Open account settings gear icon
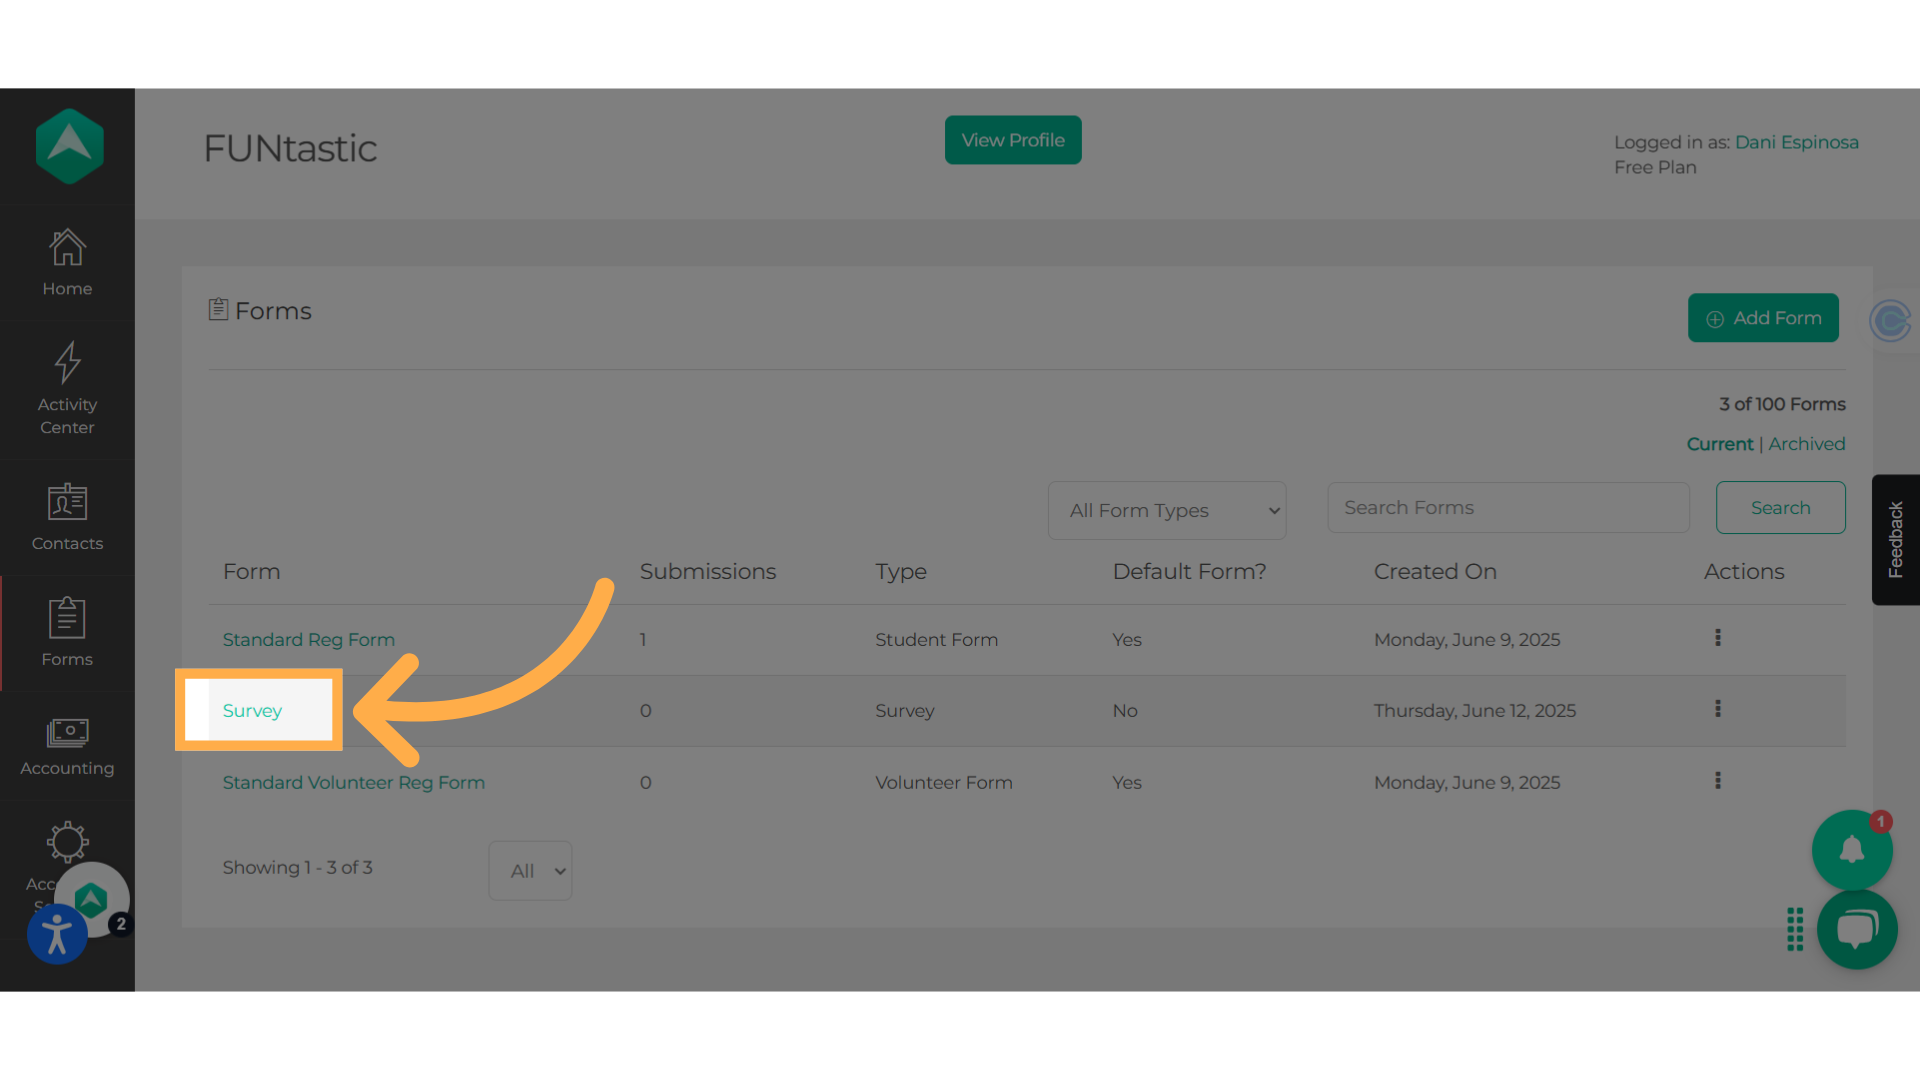1920x1080 pixels. pos(67,842)
